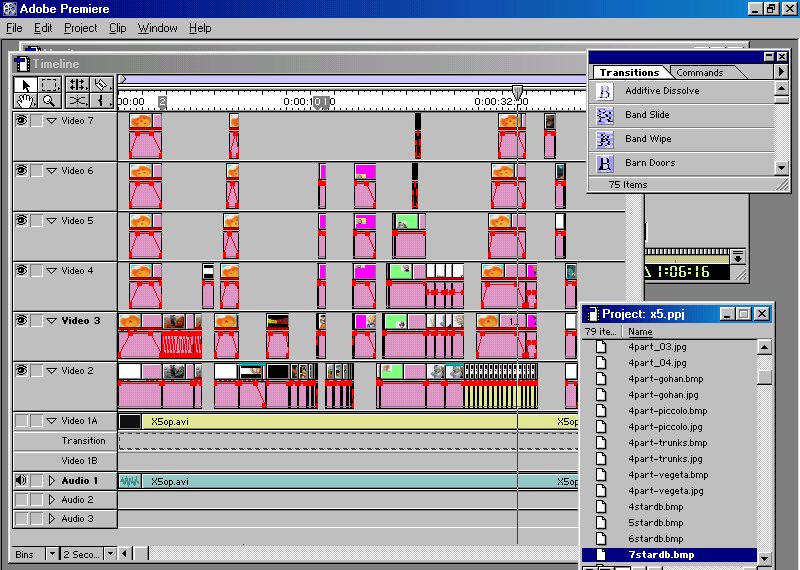Click the Additive Dissolve transition icon
Screen dimensions: 800x570
tap(605, 91)
